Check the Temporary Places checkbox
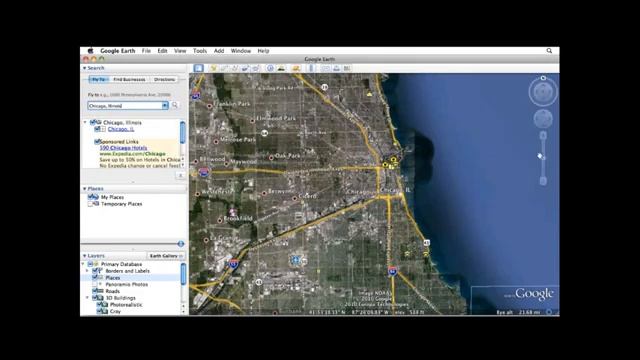Screen dimensions: 640x360 click(91, 204)
